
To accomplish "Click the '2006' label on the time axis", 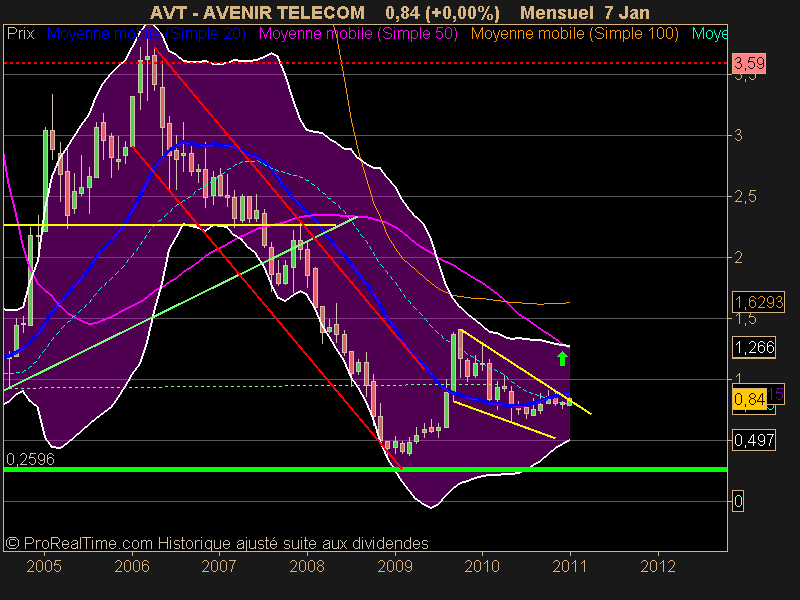I will coord(132,566).
